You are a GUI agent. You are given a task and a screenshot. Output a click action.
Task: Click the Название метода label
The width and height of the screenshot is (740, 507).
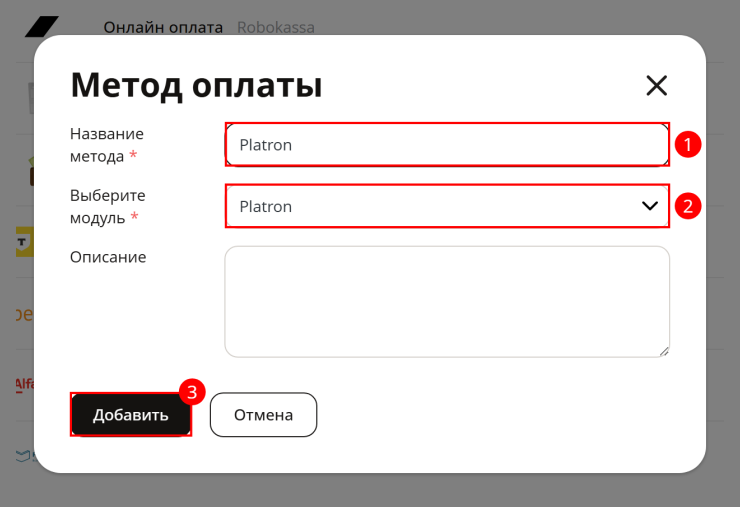coord(107,145)
